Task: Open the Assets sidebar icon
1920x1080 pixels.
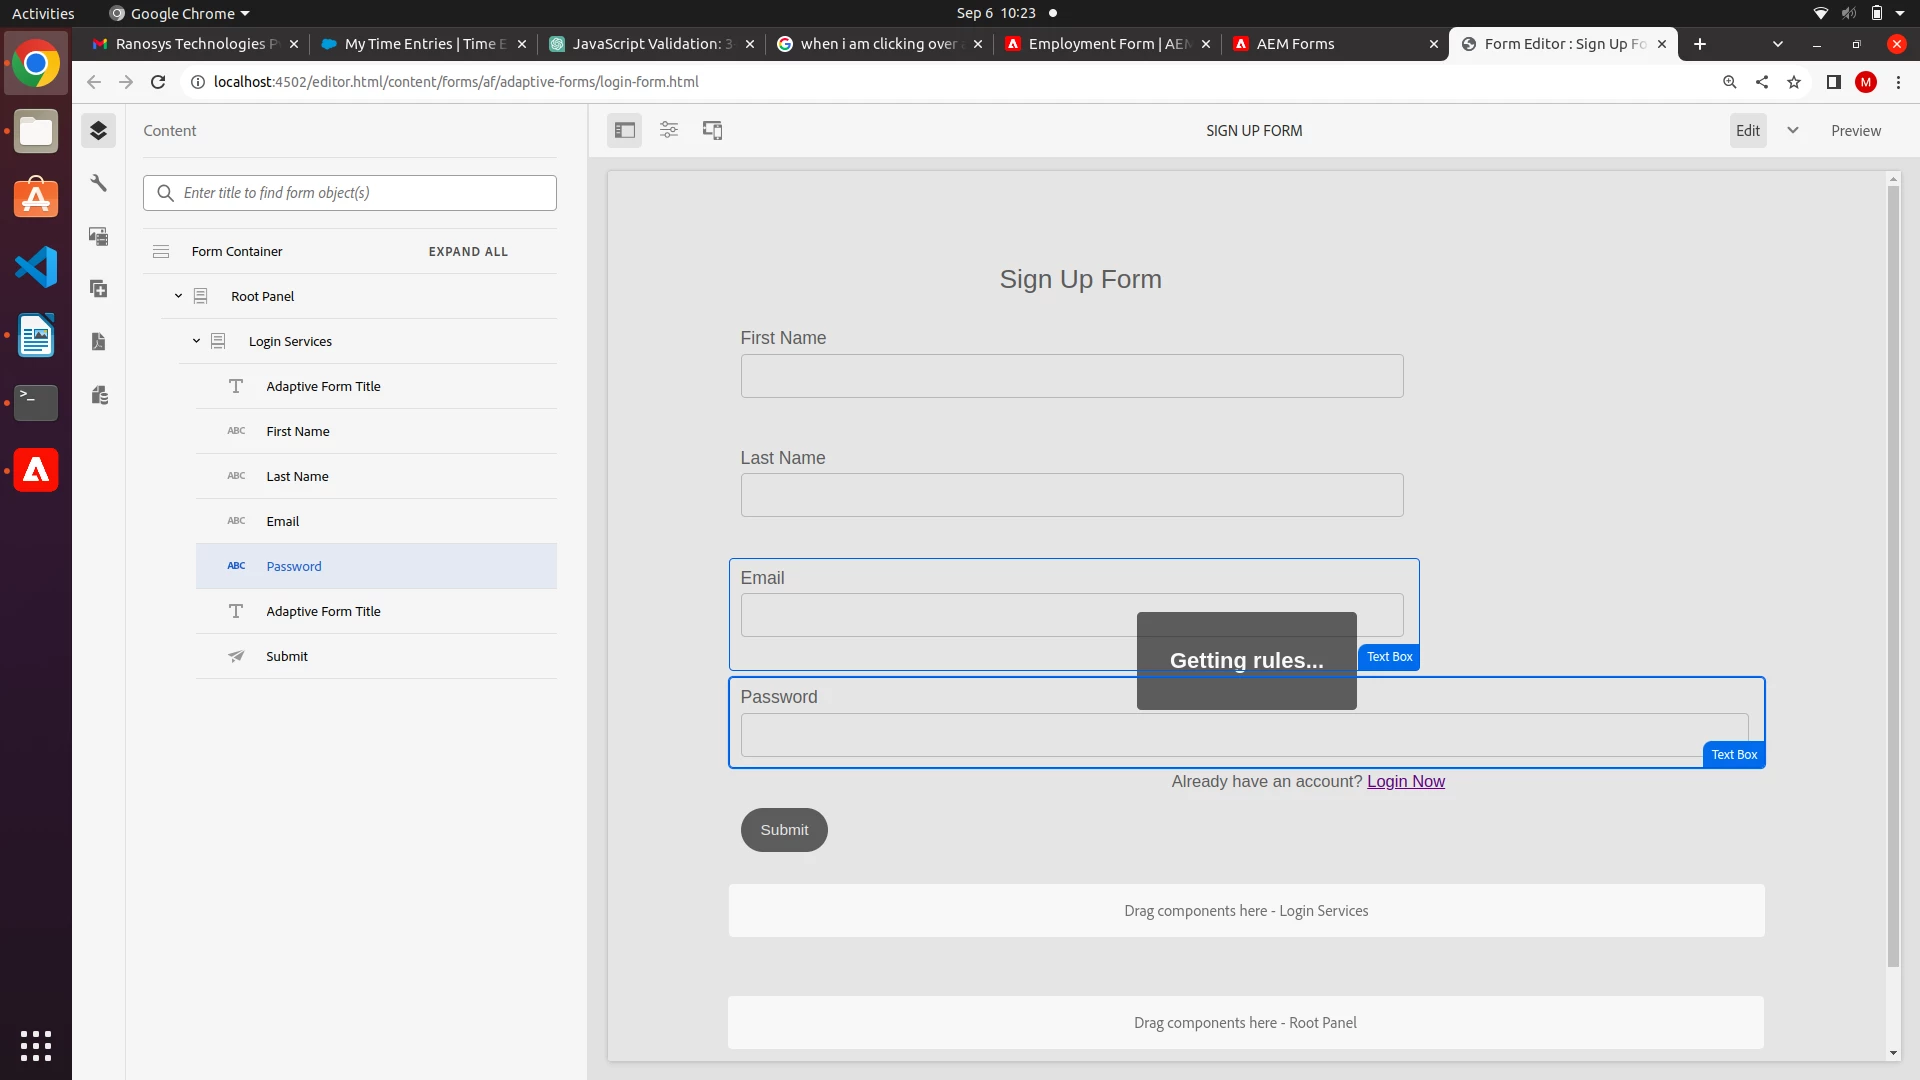Action: coord(98,236)
